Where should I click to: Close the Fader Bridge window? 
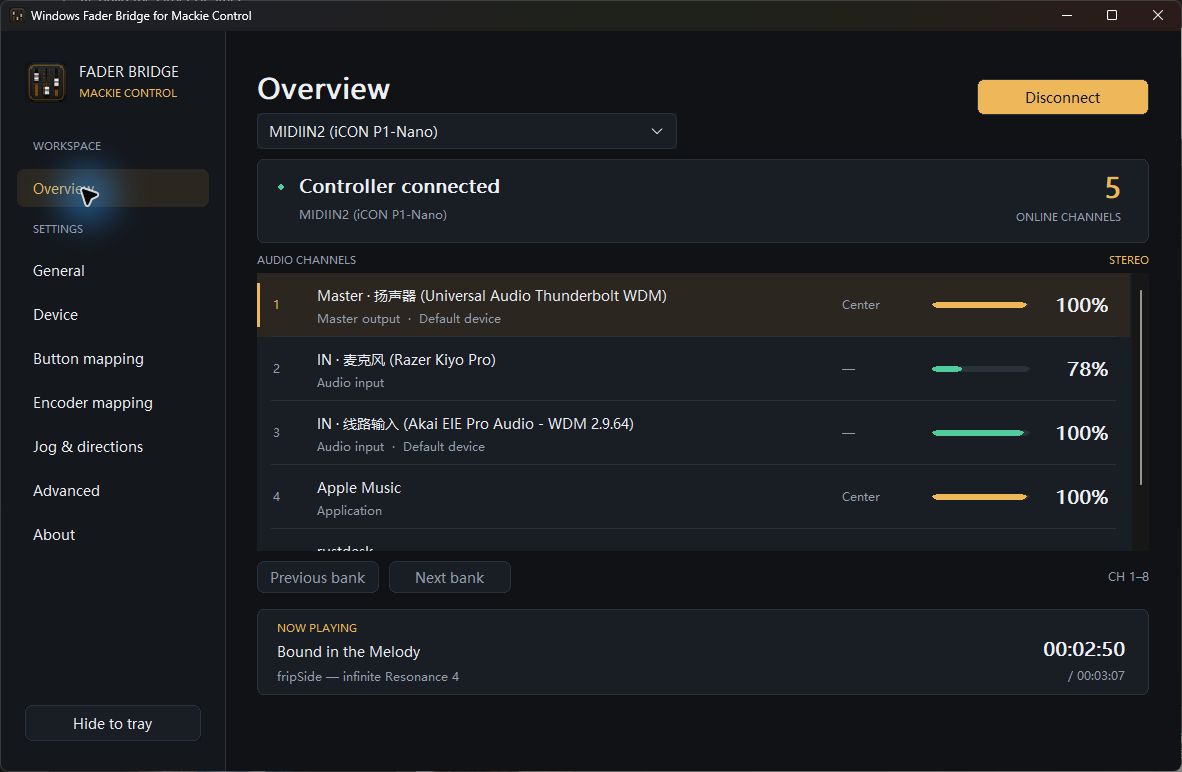coord(1158,15)
